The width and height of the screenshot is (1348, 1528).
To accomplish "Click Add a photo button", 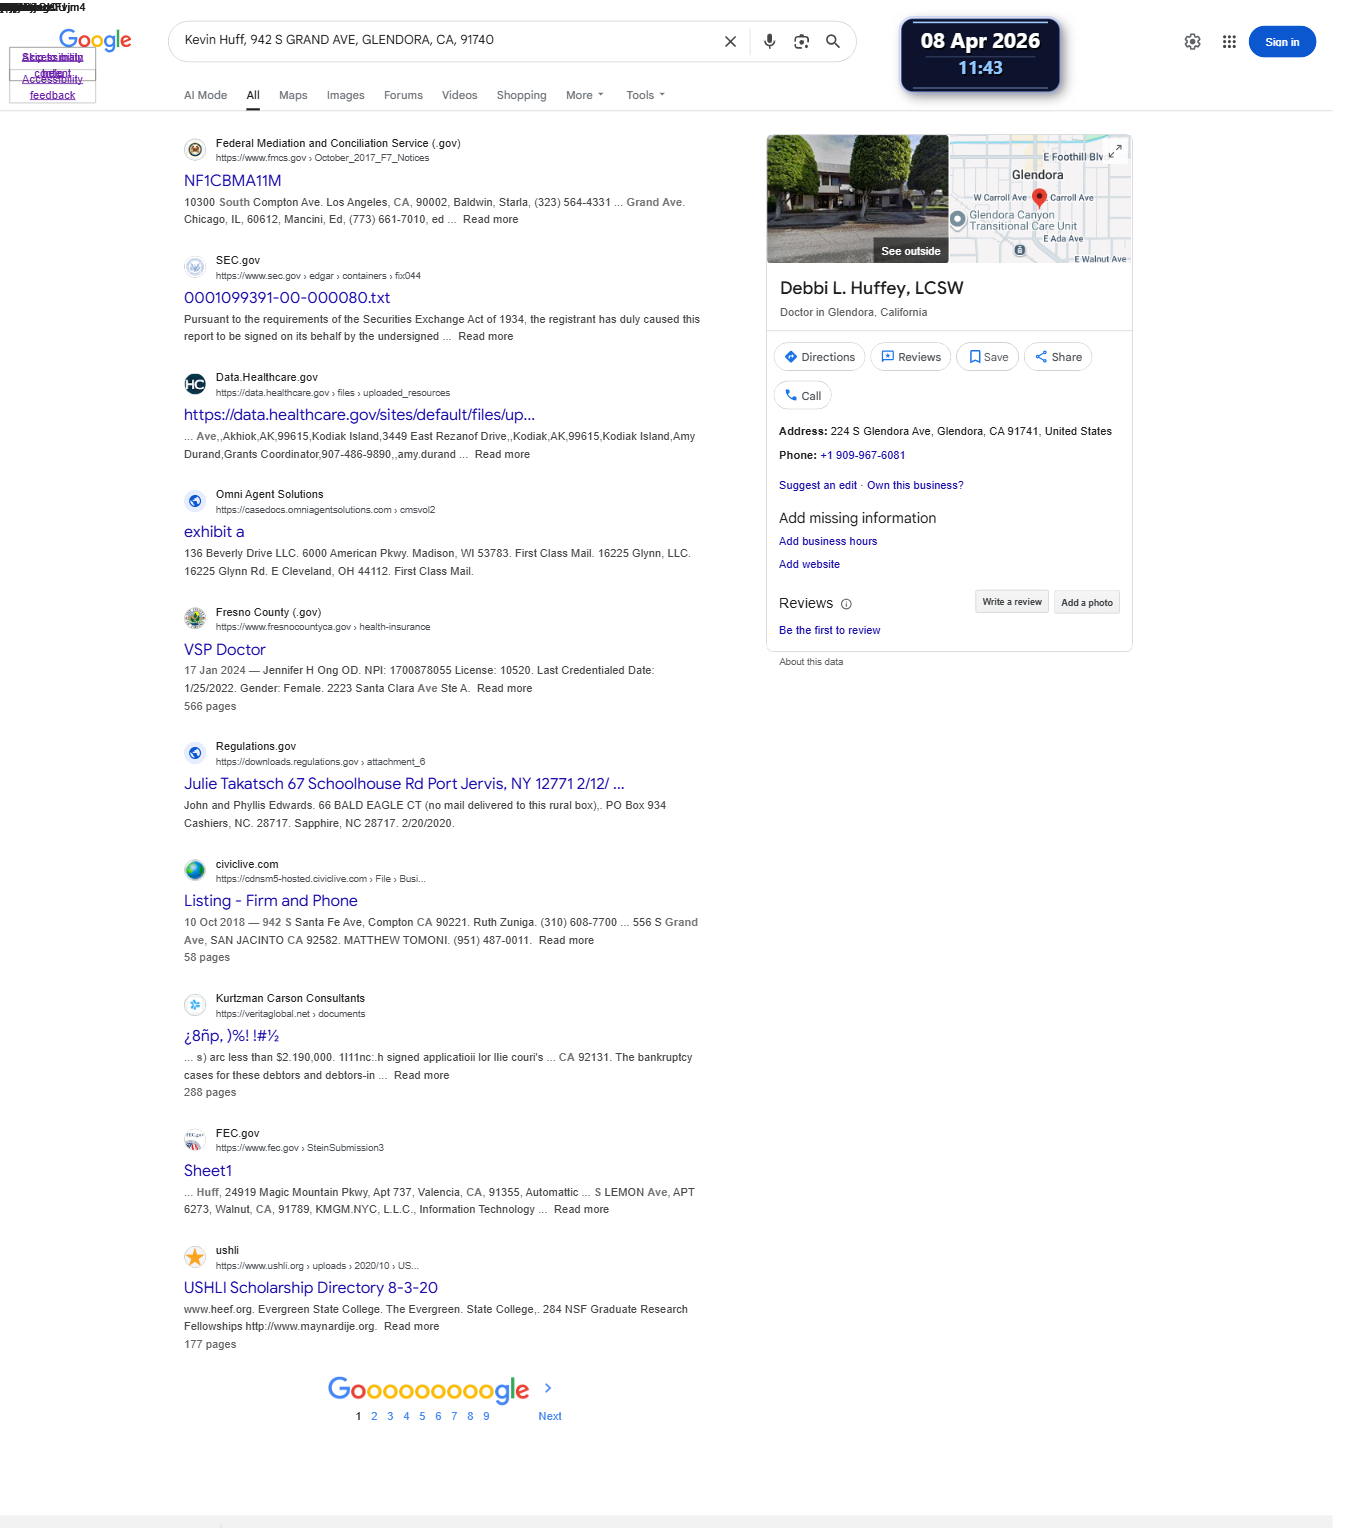I will [1087, 602].
